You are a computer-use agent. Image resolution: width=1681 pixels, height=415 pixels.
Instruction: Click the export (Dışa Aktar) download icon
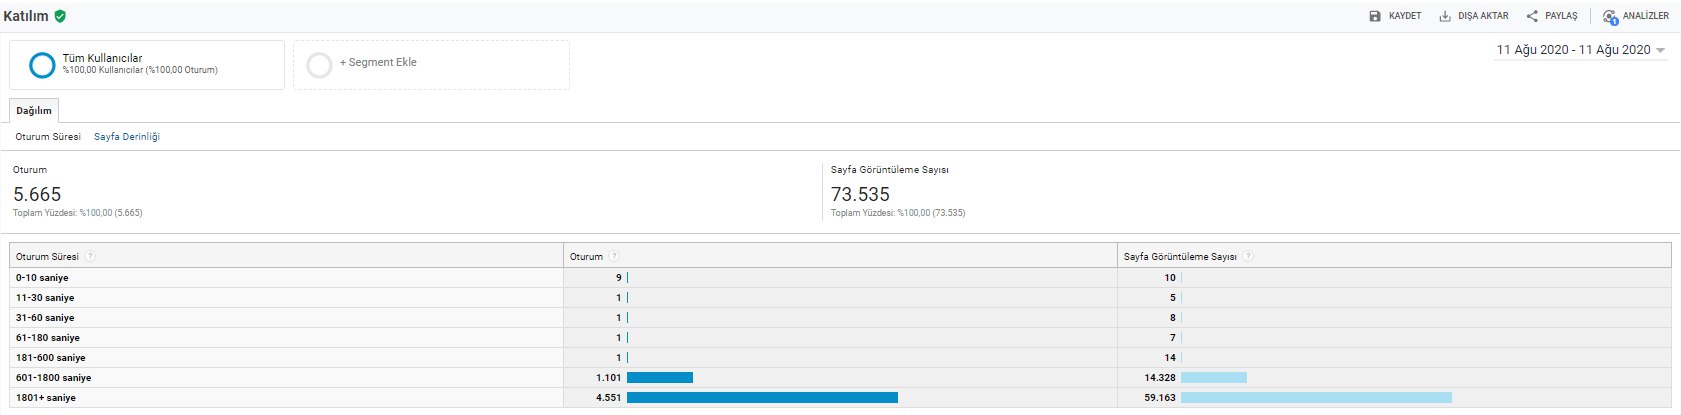pyautogui.click(x=1445, y=16)
